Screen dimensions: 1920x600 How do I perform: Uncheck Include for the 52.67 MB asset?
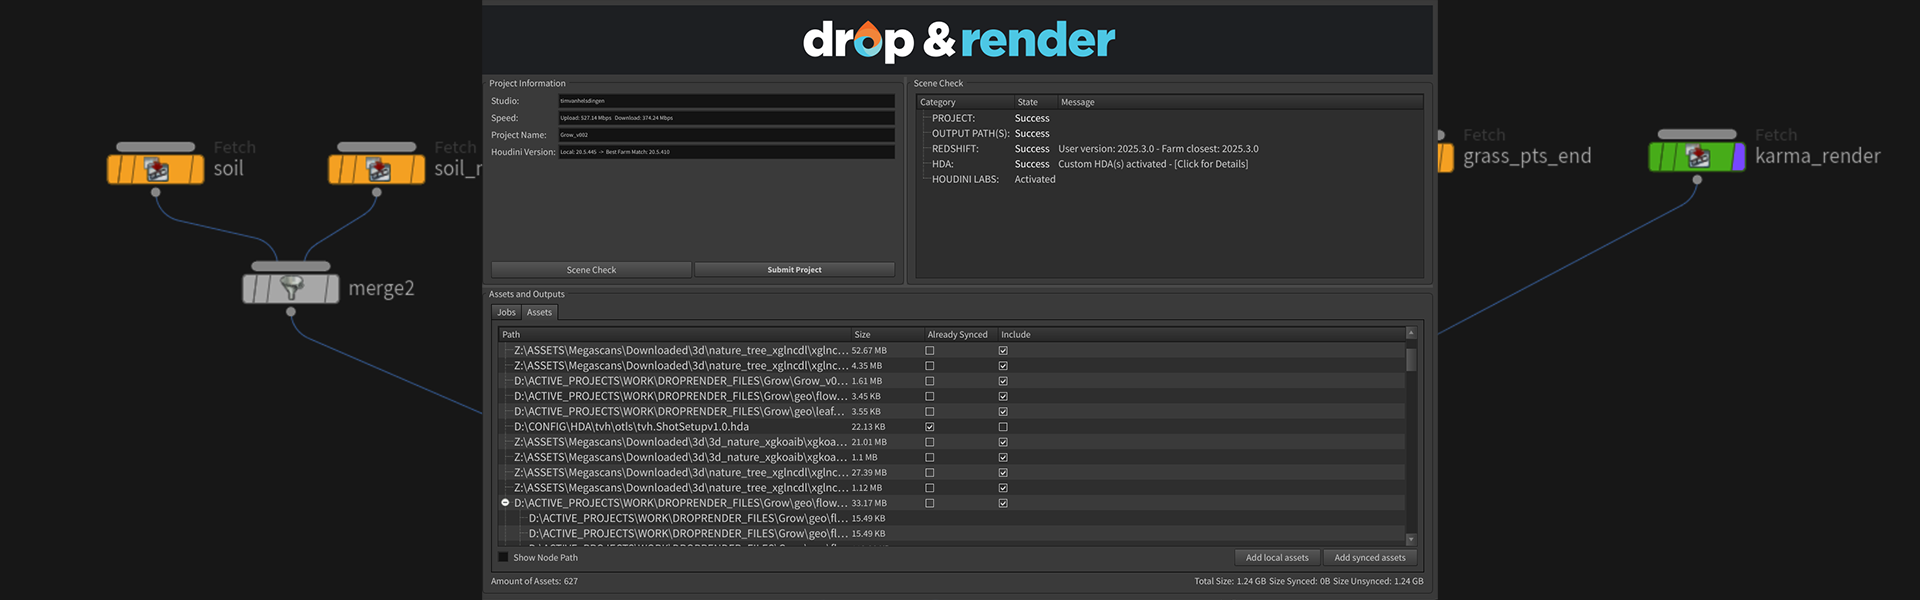pos(1003,351)
